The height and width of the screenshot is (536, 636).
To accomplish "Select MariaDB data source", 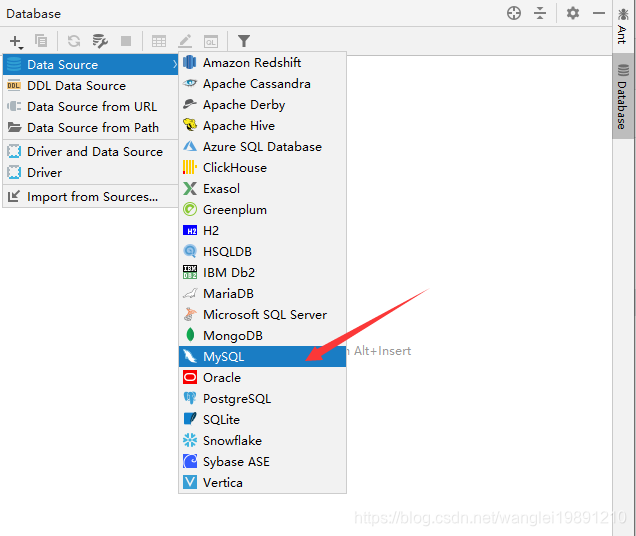I will (262, 294).
